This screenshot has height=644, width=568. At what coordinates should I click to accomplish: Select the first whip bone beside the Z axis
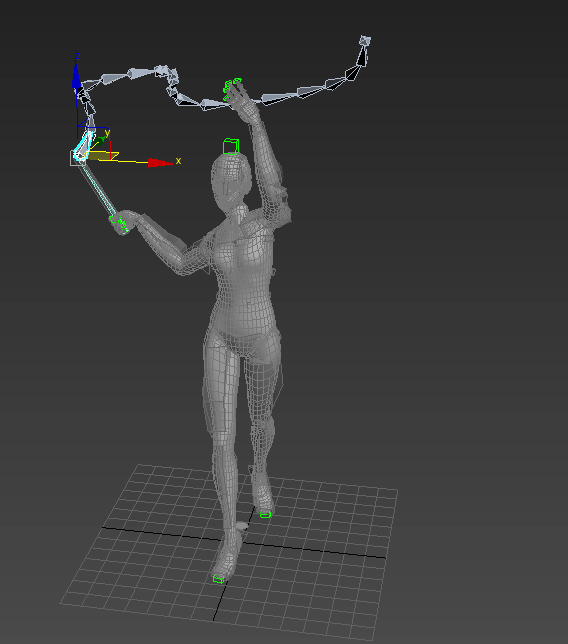click(90, 84)
